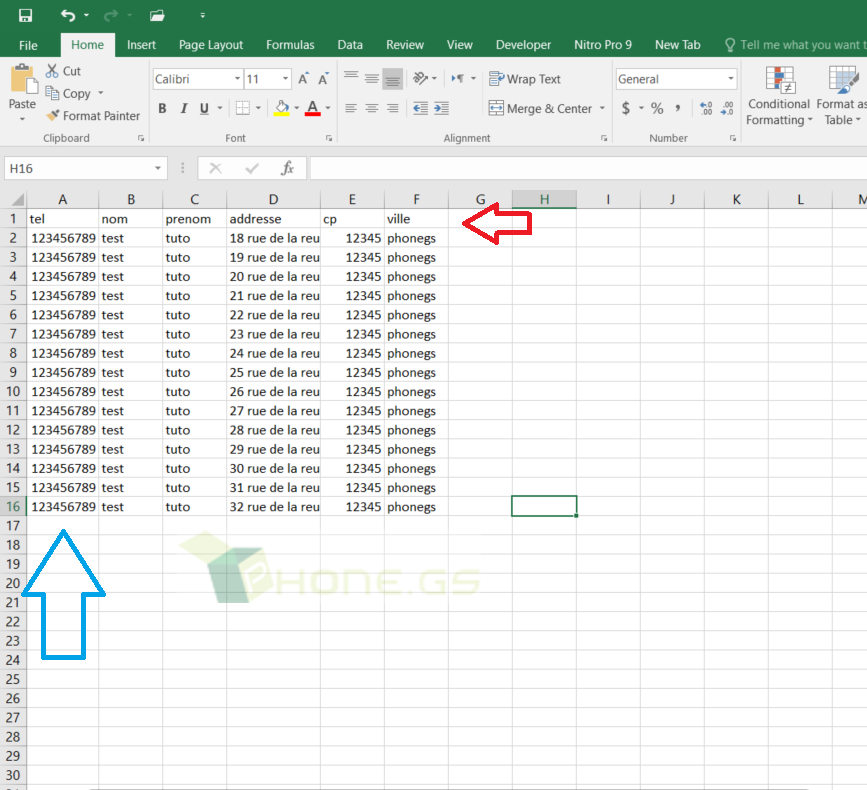Click the Undo arrow icon

click(67, 15)
